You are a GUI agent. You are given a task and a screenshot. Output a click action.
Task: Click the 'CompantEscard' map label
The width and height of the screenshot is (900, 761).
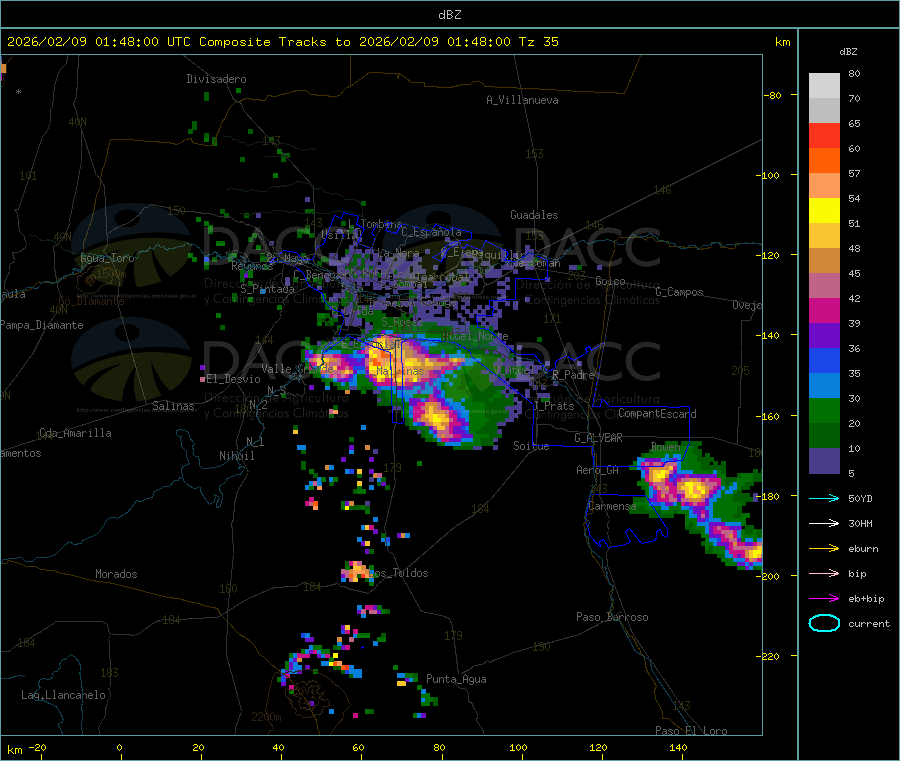click(x=657, y=413)
